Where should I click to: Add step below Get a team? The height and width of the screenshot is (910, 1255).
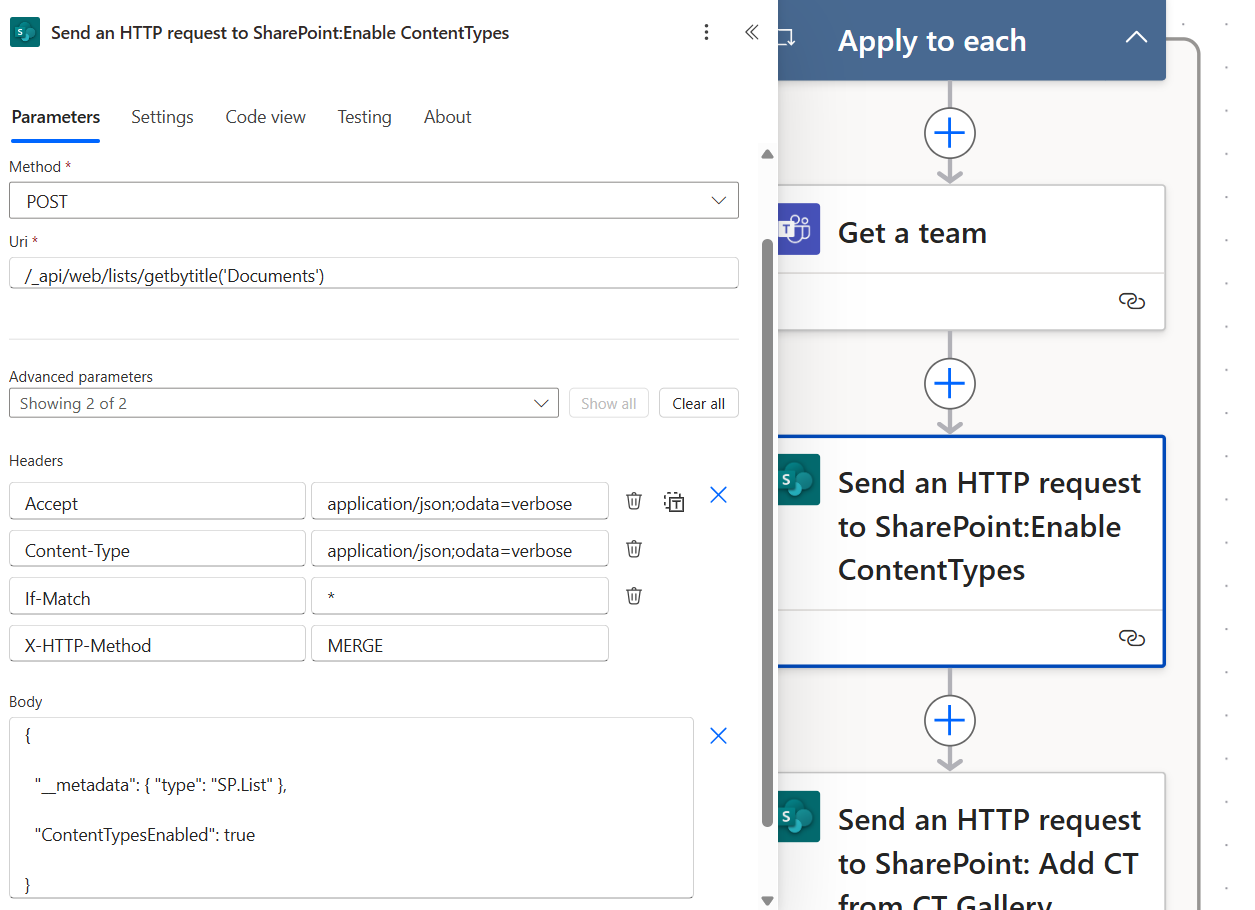pyautogui.click(x=950, y=383)
